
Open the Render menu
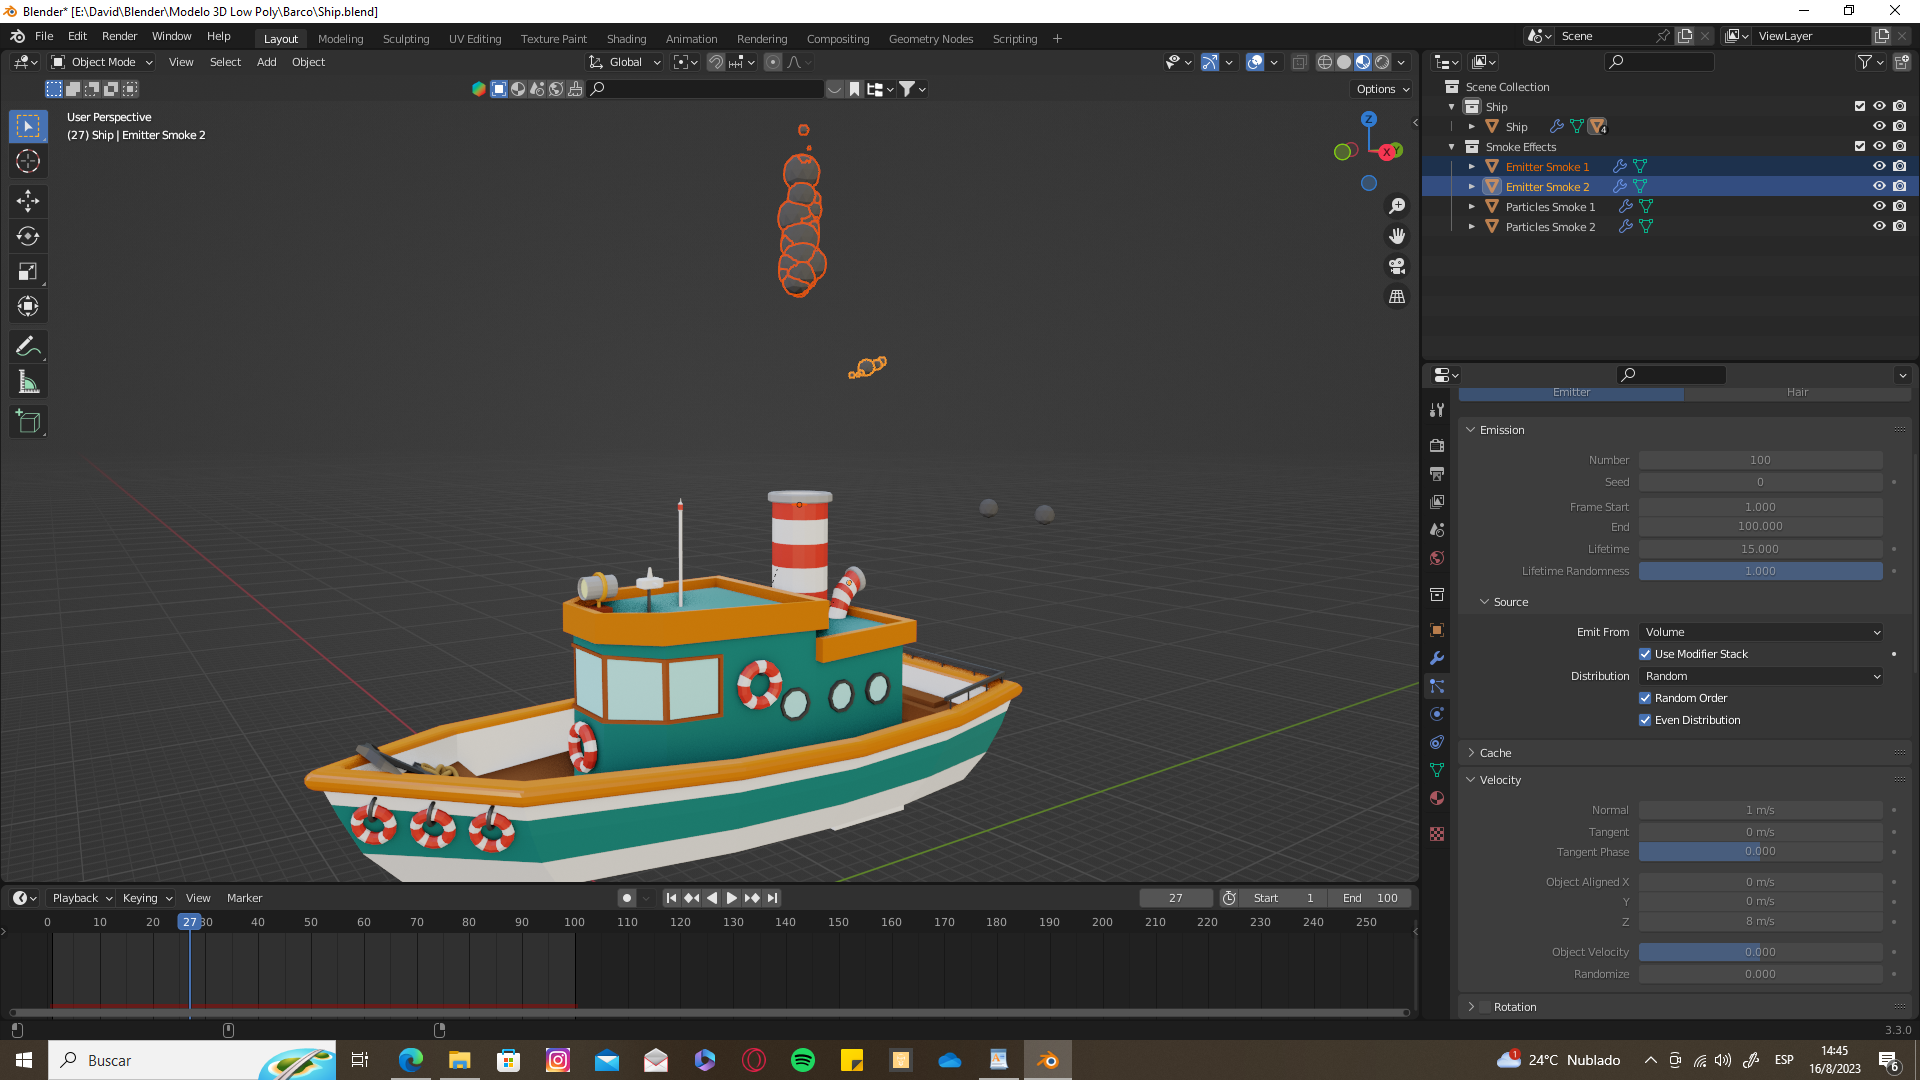click(119, 36)
